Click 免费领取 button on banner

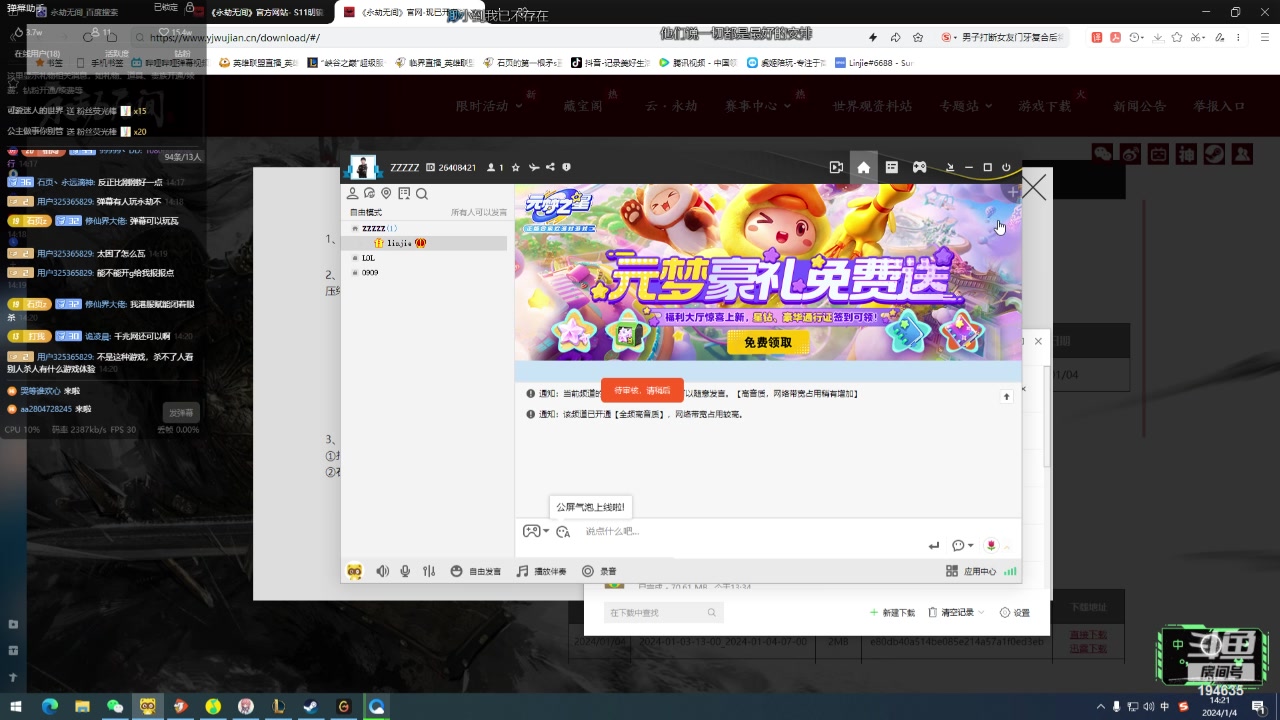768,342
